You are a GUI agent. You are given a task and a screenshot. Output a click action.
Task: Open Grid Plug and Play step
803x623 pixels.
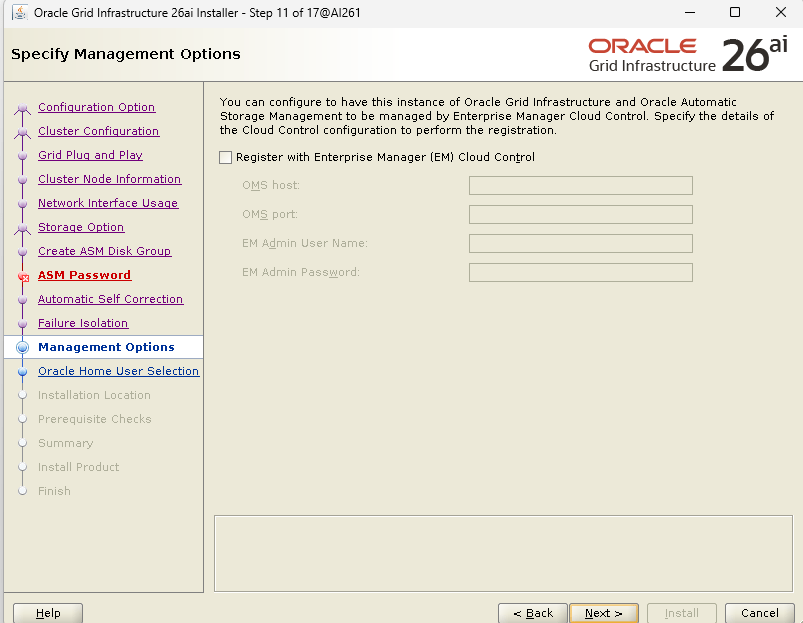[x=90, y=155]
